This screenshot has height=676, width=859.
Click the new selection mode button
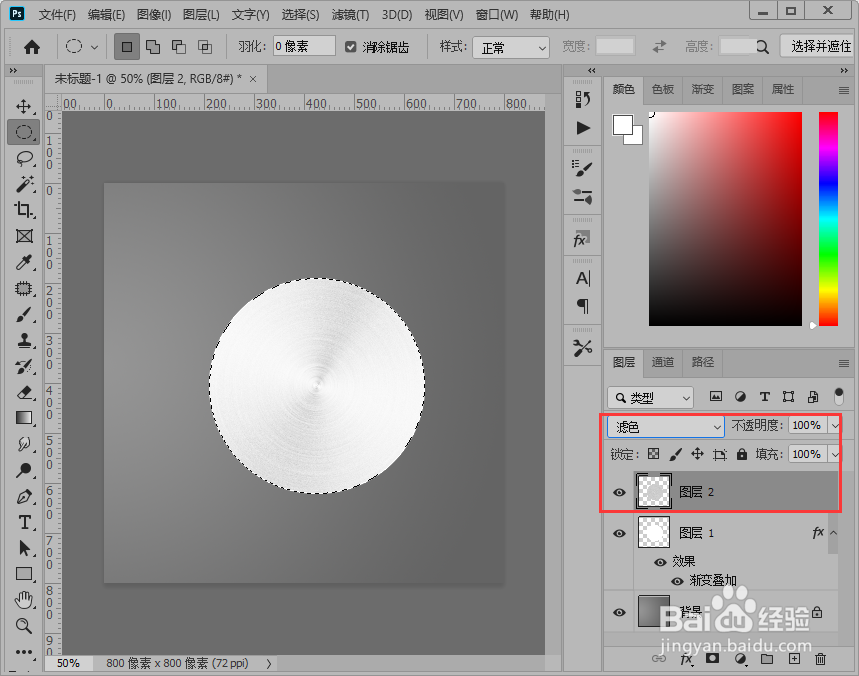coord(127,47)
